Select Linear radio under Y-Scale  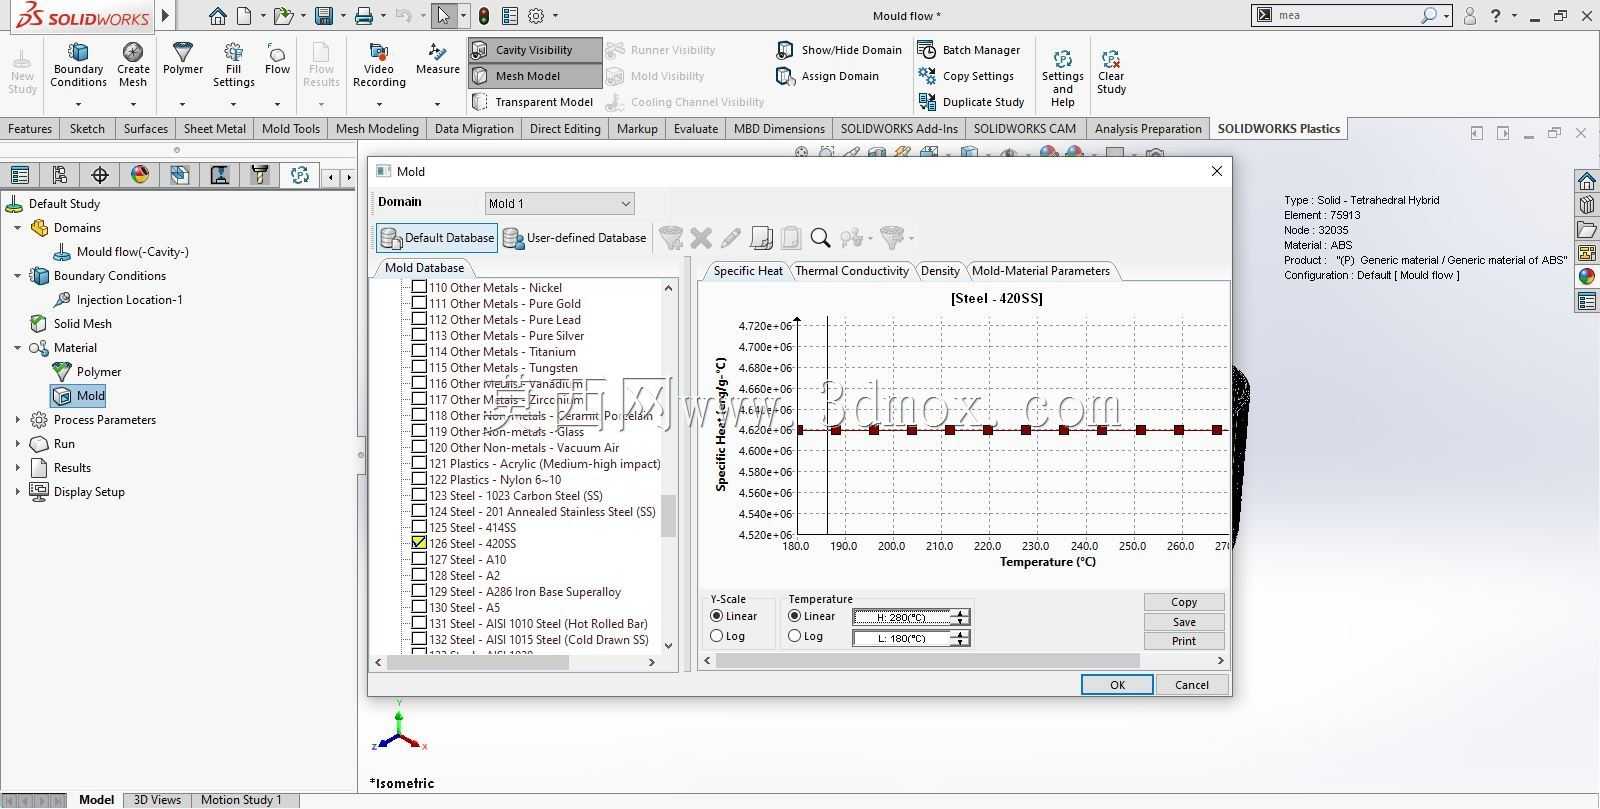(x=717, y=616)
